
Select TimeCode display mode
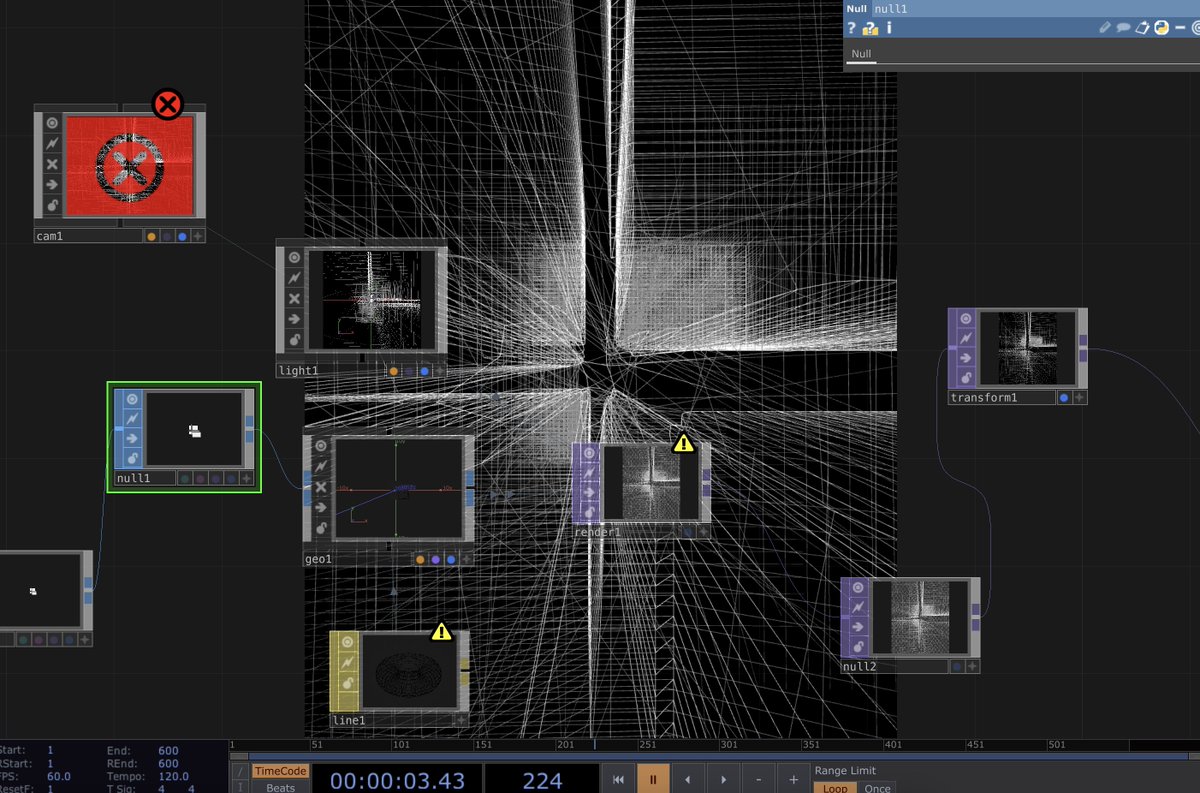coord(281,771)
